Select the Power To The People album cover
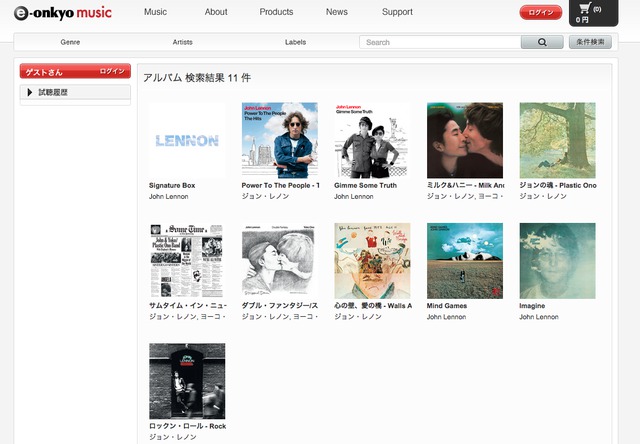This screenshot has height=444, width=640. point(279,140)
